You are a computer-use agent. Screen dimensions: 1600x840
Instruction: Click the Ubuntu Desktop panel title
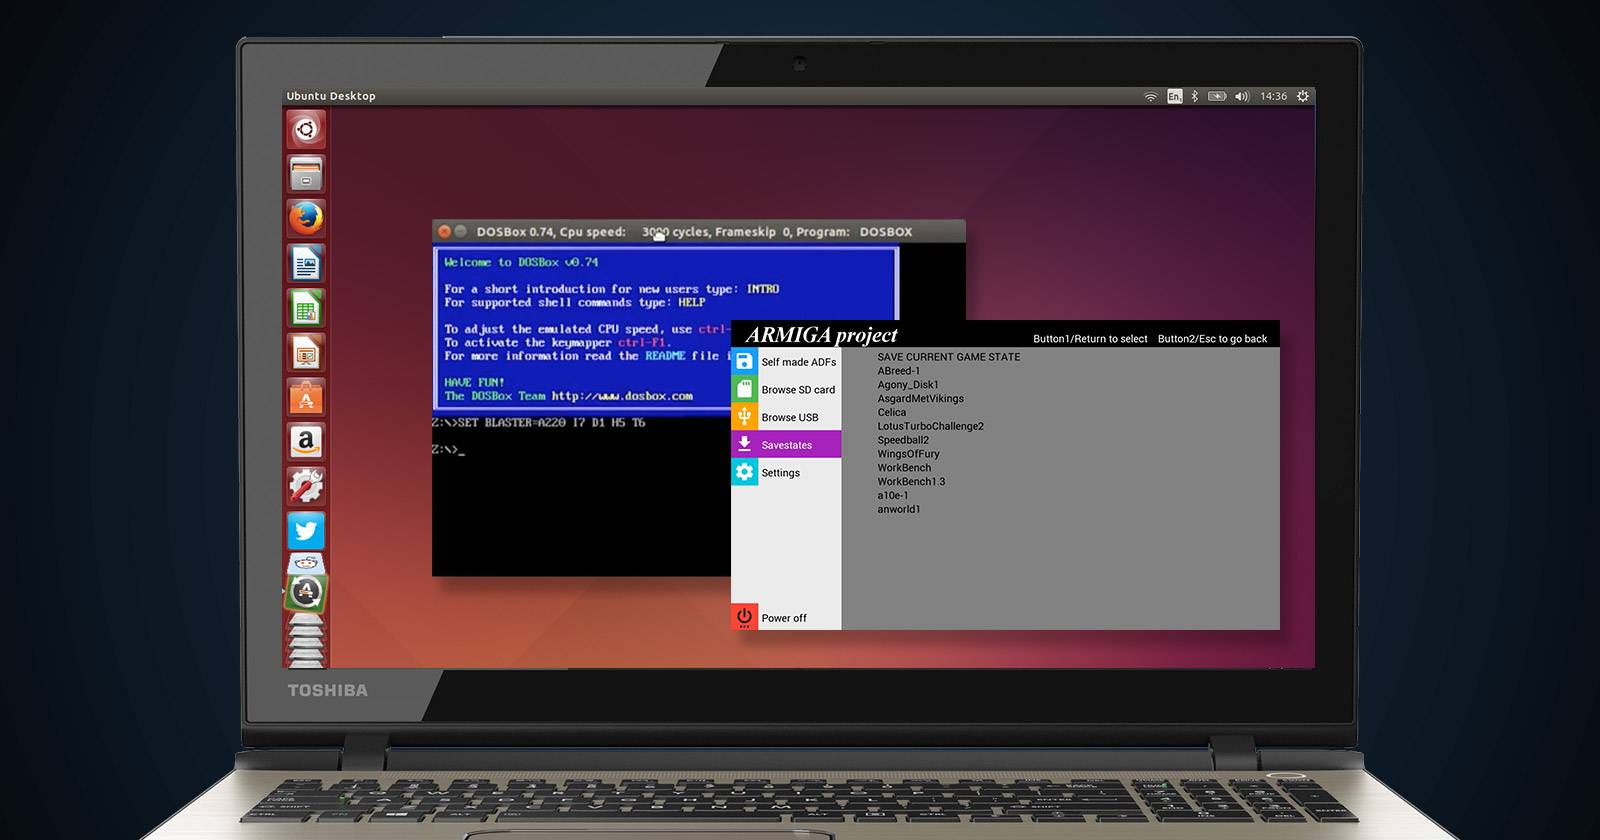coord(331,96)
